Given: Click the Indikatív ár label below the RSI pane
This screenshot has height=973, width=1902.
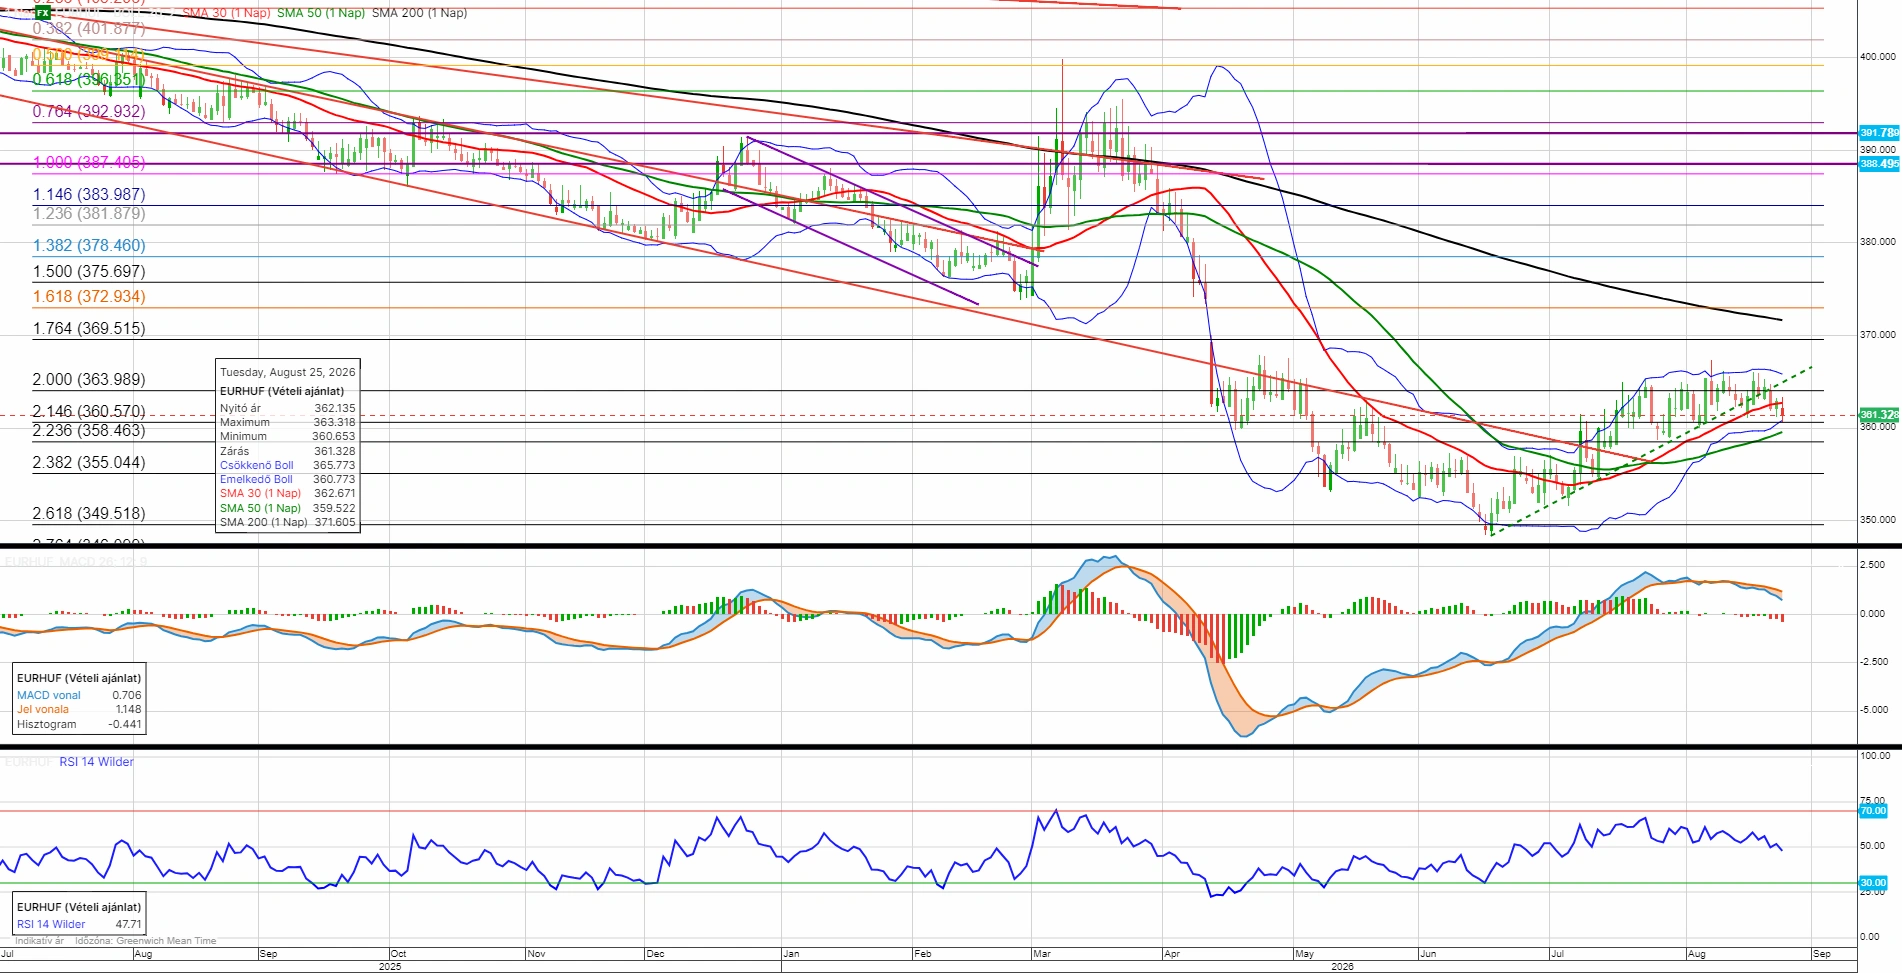Looking at the screenshot, I should pos(40,941).
